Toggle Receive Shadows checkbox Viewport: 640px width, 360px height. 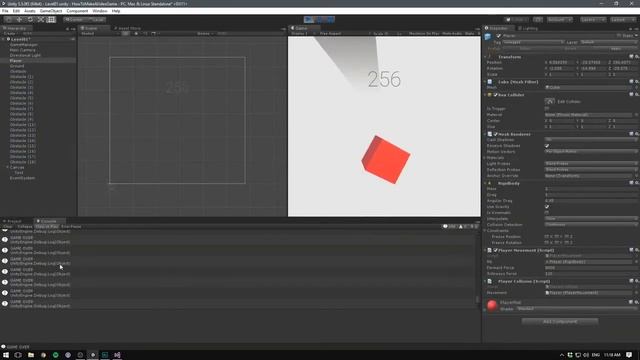tap(547, 146)
